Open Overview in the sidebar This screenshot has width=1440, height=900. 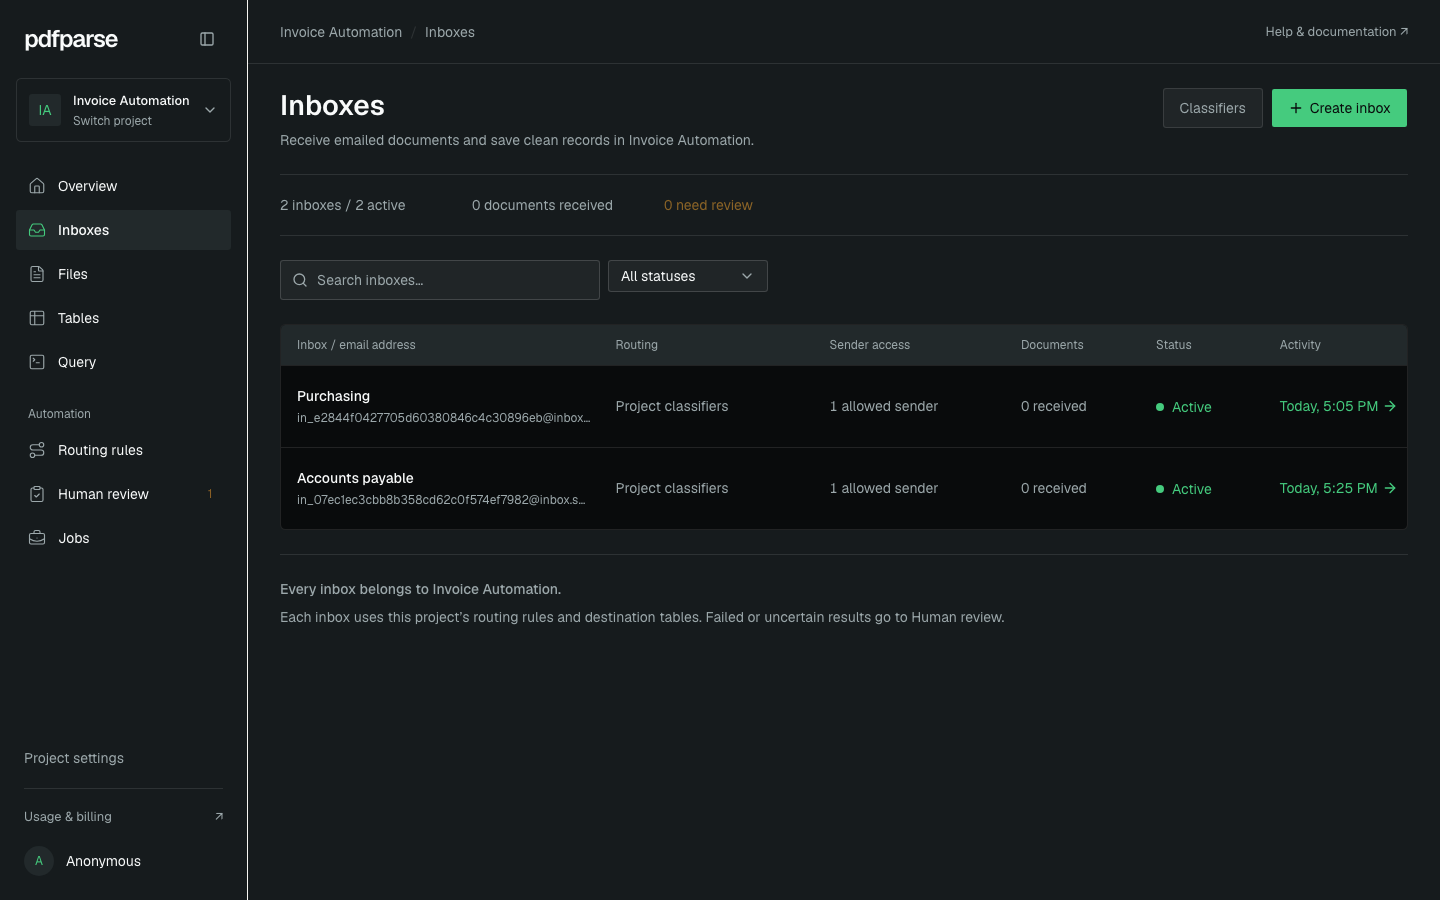tap(123, 186)
